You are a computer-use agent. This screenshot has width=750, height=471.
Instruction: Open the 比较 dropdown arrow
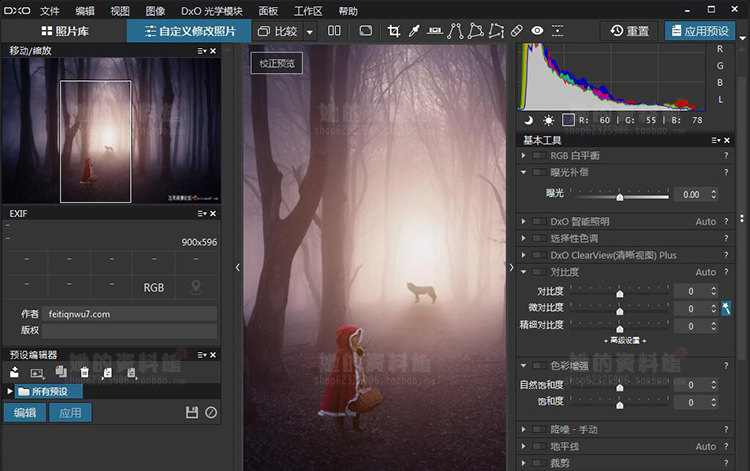tap(310, 31)
